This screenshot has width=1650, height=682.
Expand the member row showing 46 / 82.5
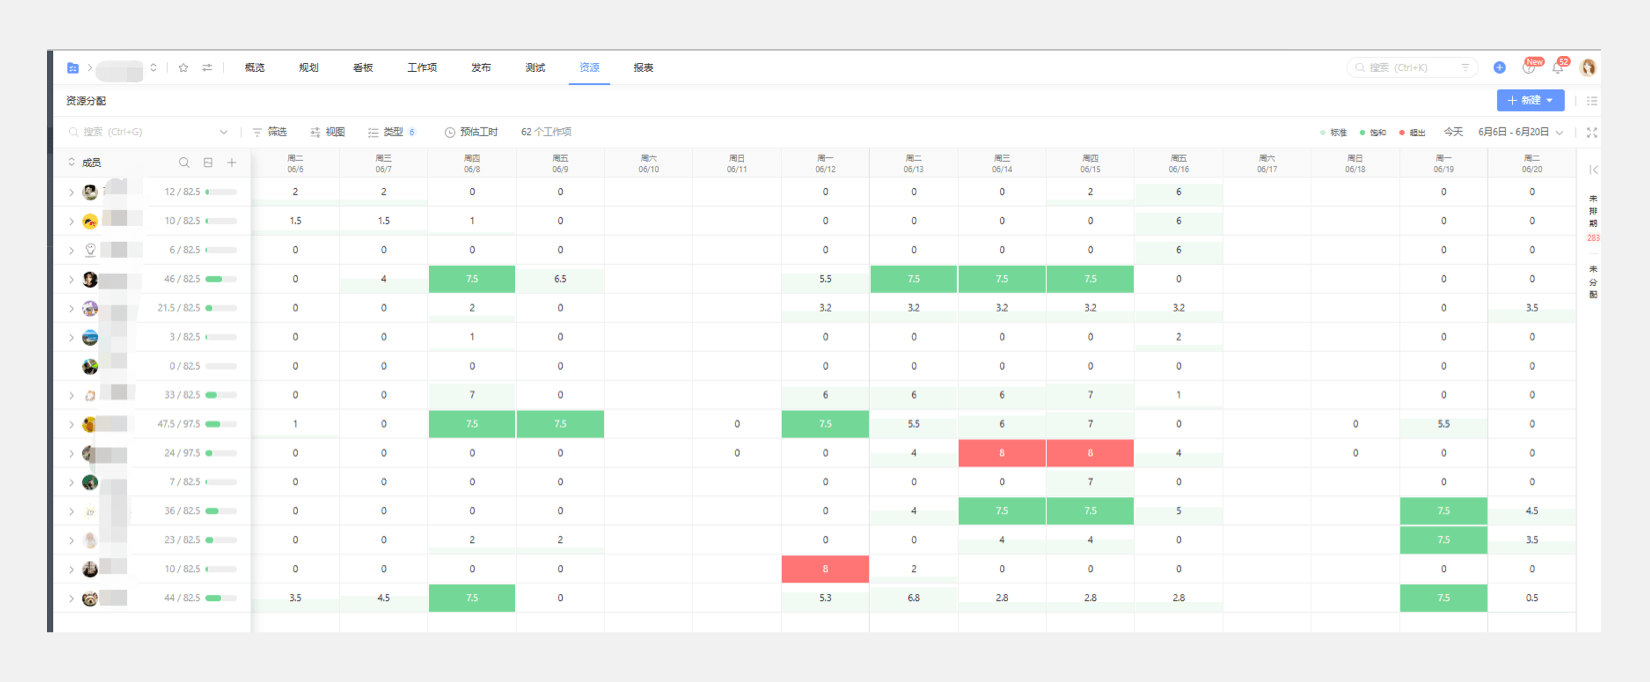71,280
